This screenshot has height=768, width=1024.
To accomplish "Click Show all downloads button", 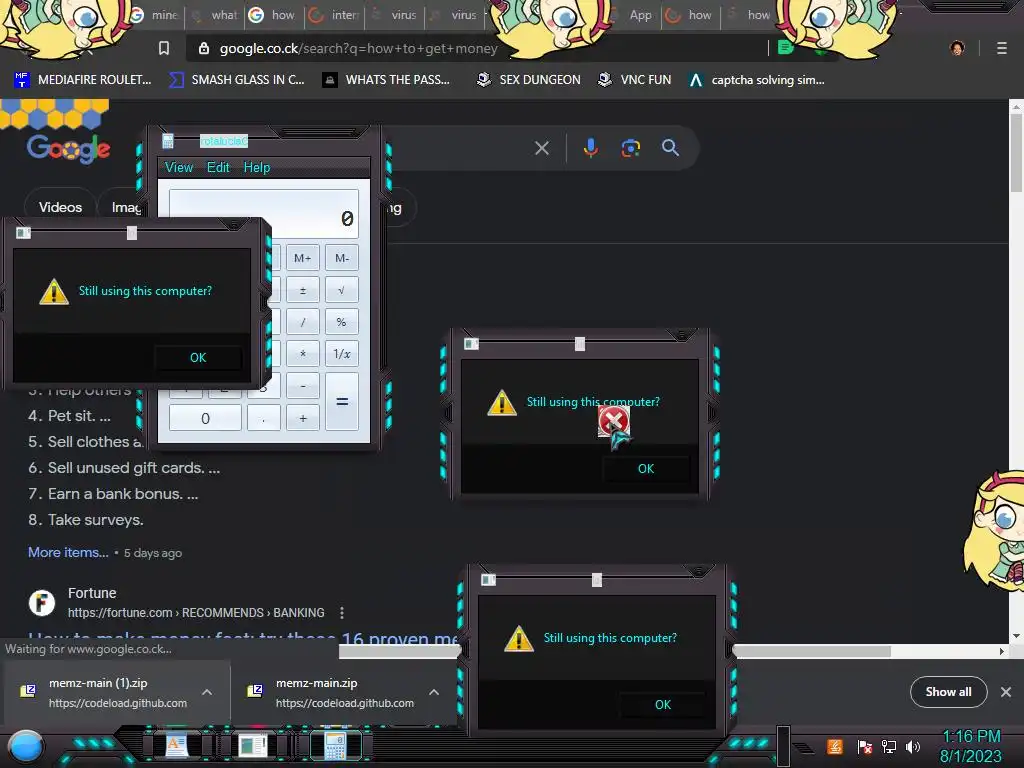I will coord(948,692).
